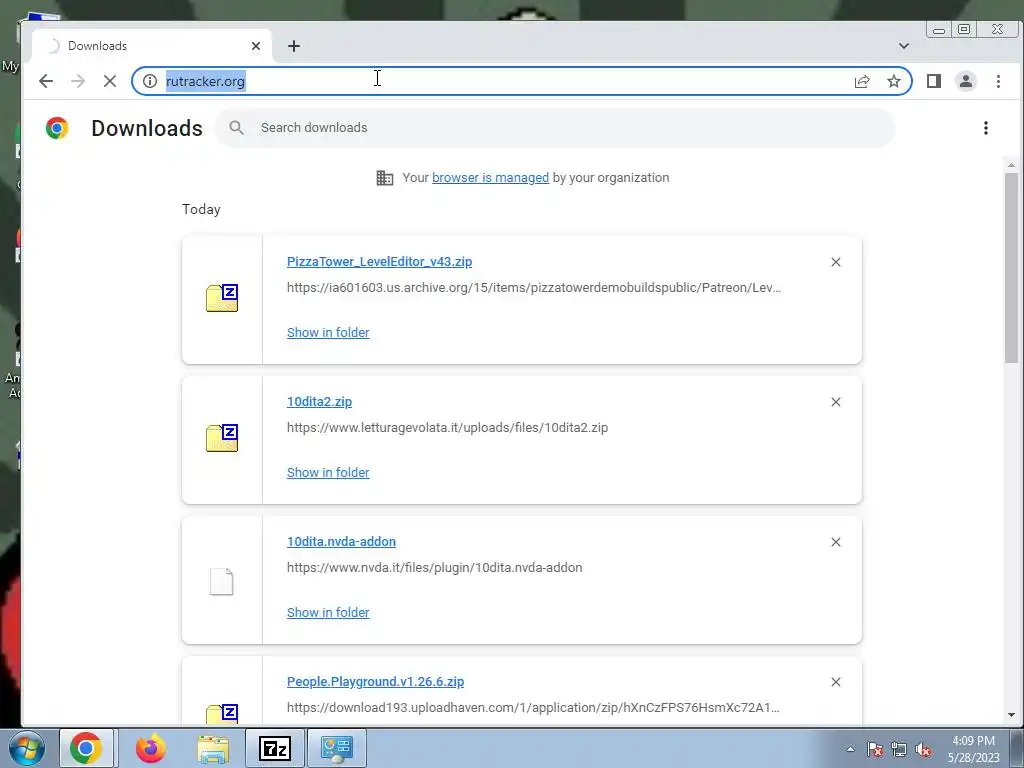This screenshot has height=768, width=1024.
Task: Open PizzaTower_LevelEditor_v43.zip file link
Action: [x=379, y=261]
